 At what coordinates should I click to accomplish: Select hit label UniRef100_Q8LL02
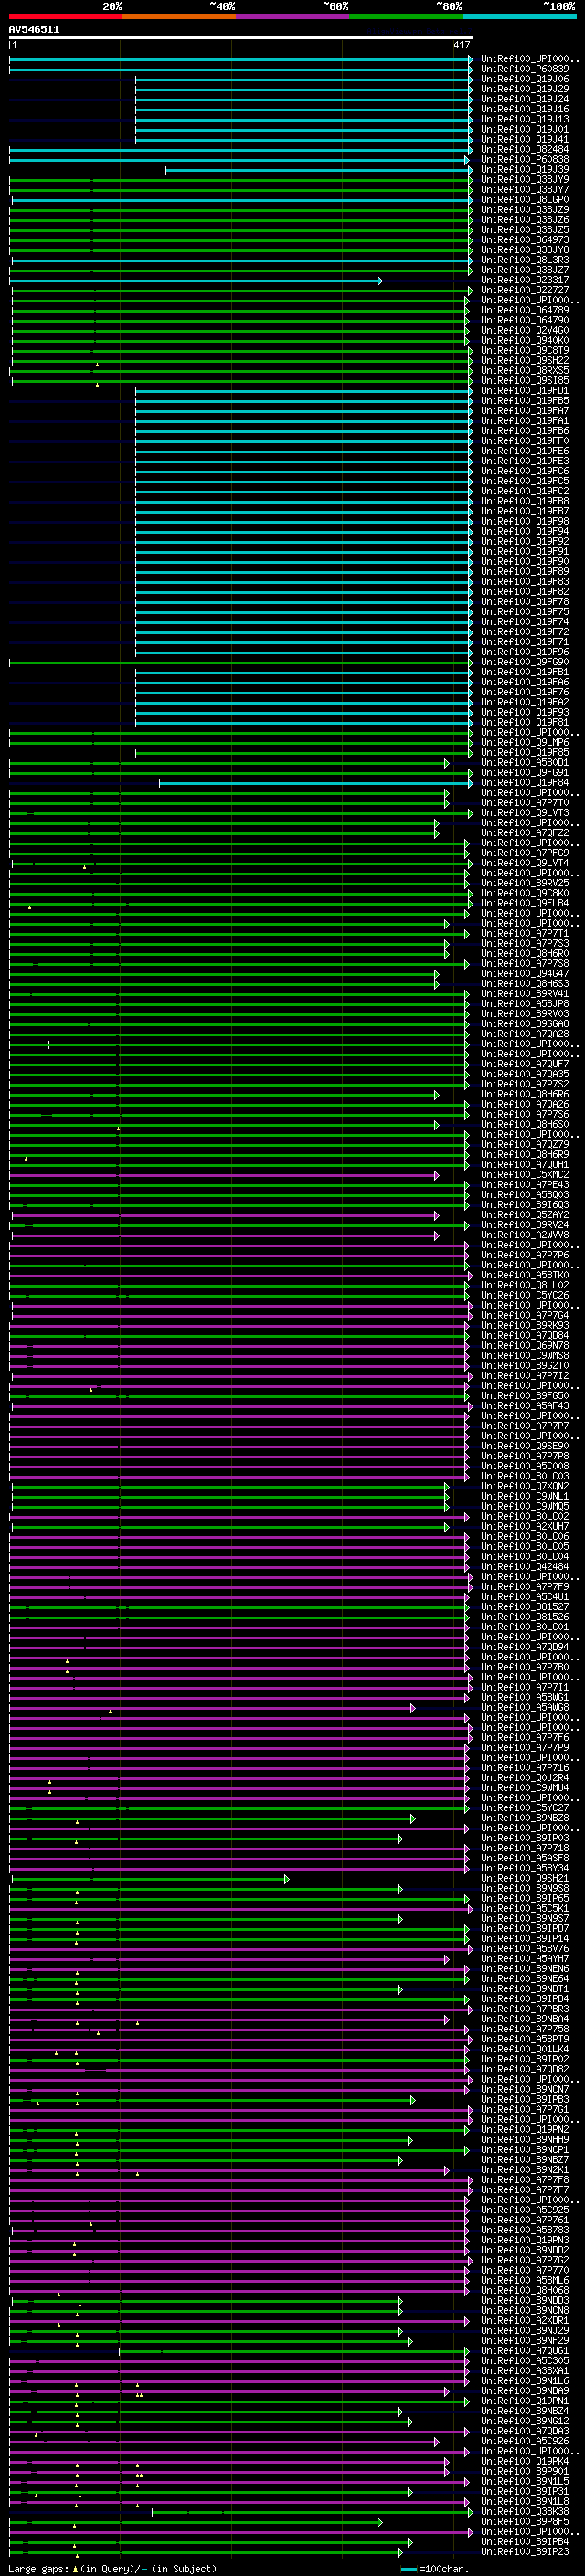[525, 1286]
